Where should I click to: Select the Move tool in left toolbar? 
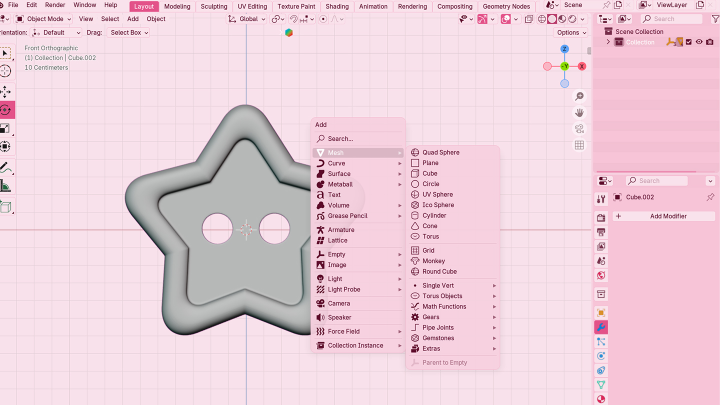tap(6, 92)
